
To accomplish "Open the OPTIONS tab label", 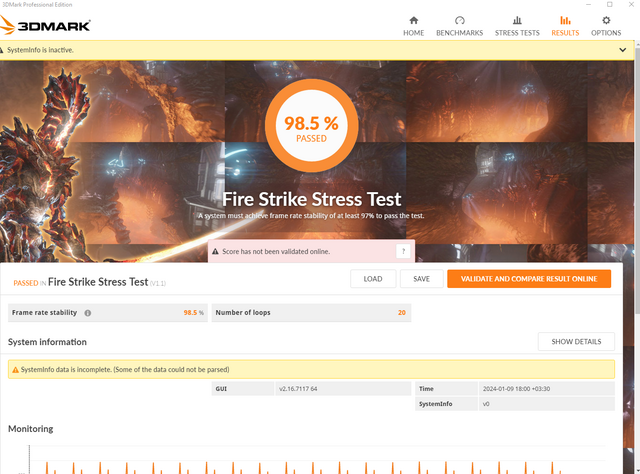I will click(x=606, y=33).
